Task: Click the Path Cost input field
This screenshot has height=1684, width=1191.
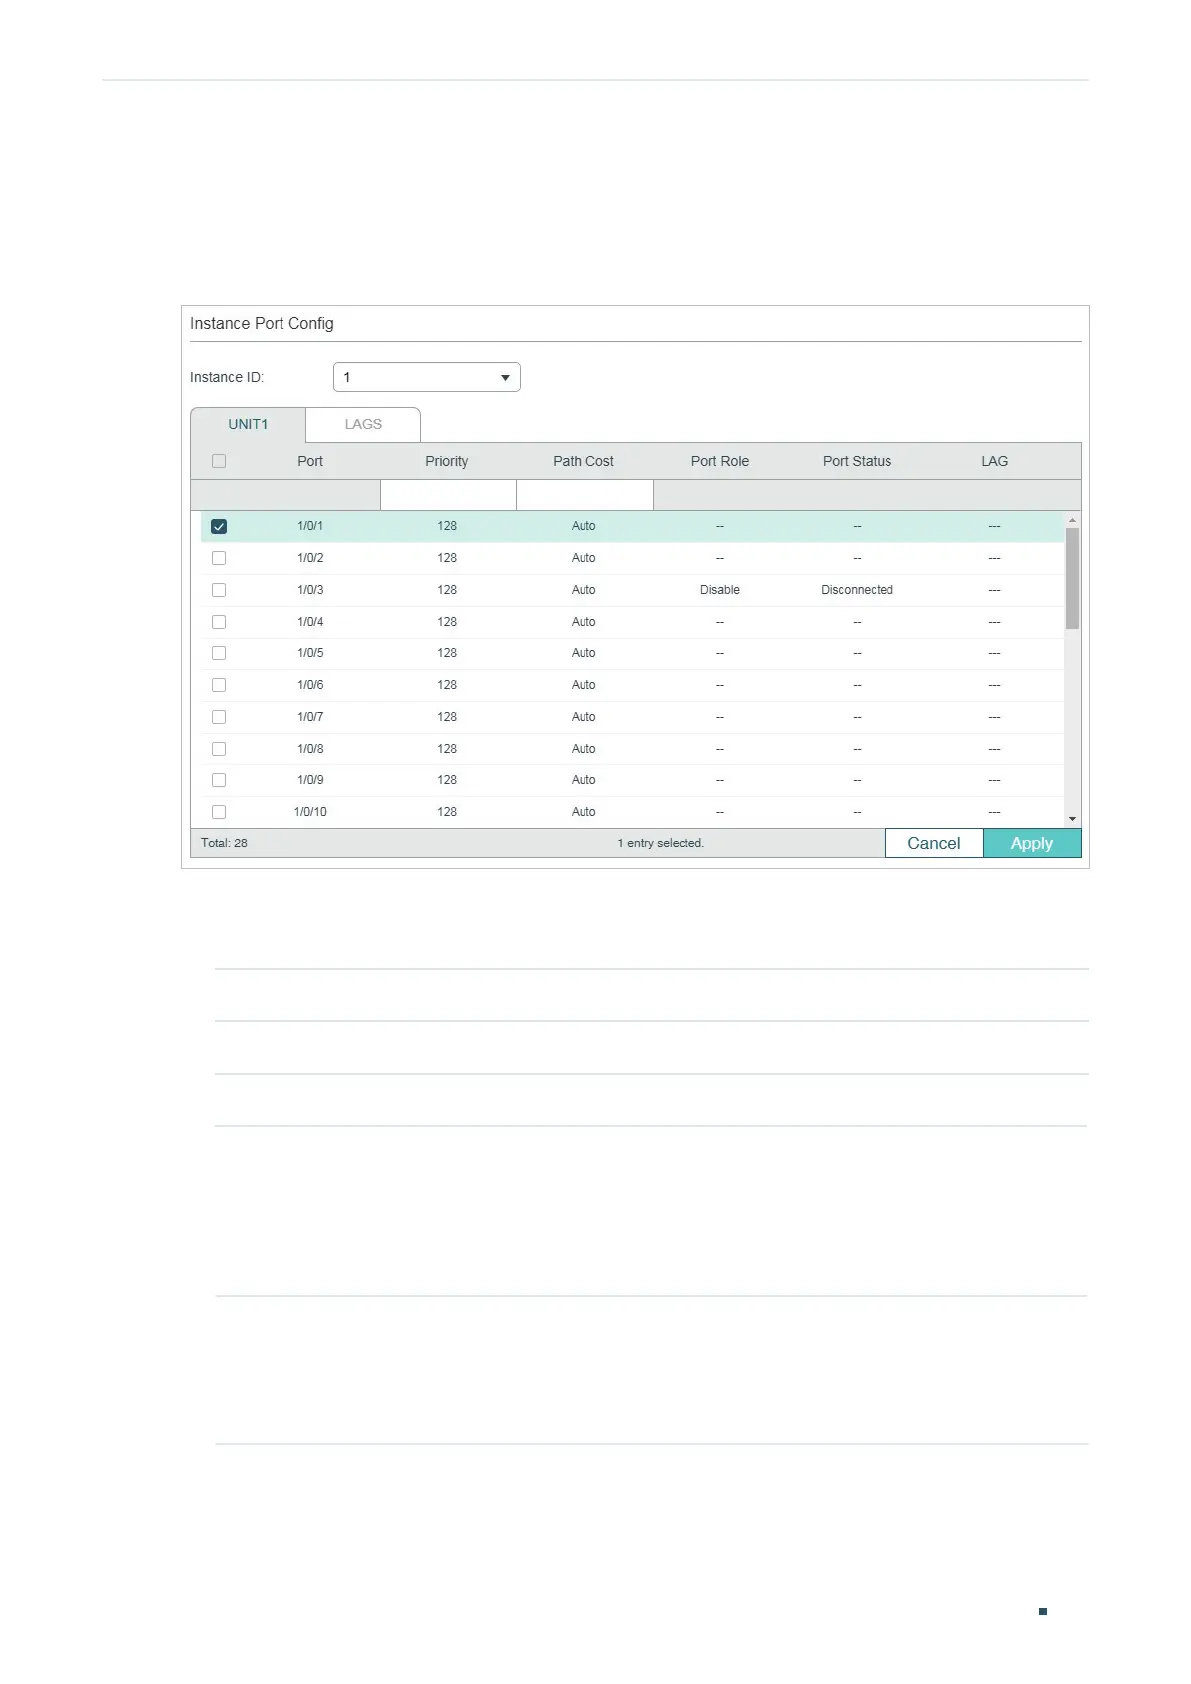Action: (585, 495)
